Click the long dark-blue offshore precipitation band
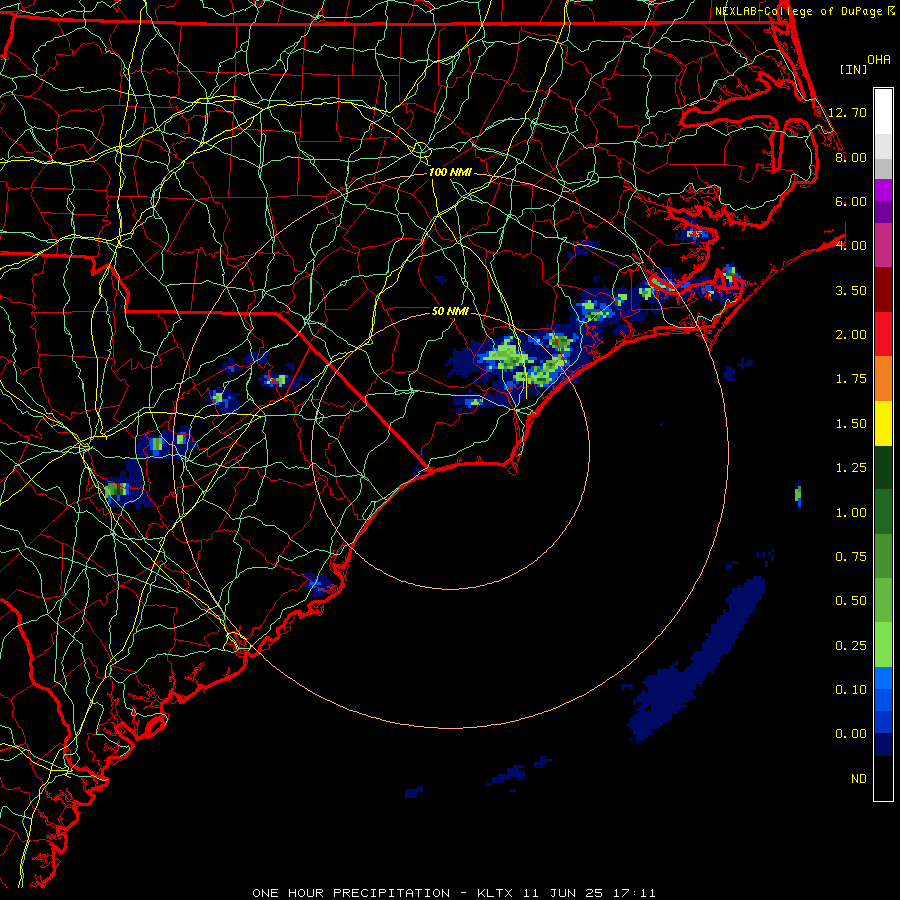The width and height of the screenshot is (900, 900). [x=697, y=660]
